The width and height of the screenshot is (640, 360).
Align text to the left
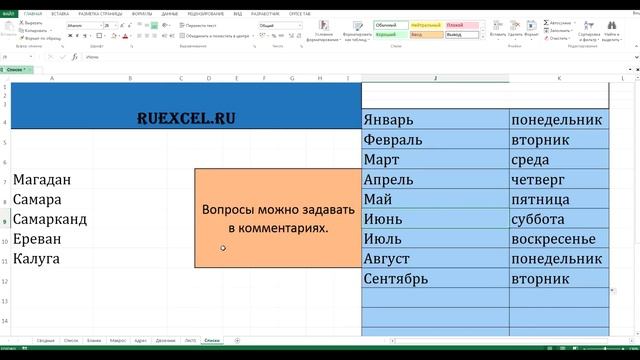[x=139, y=36]
